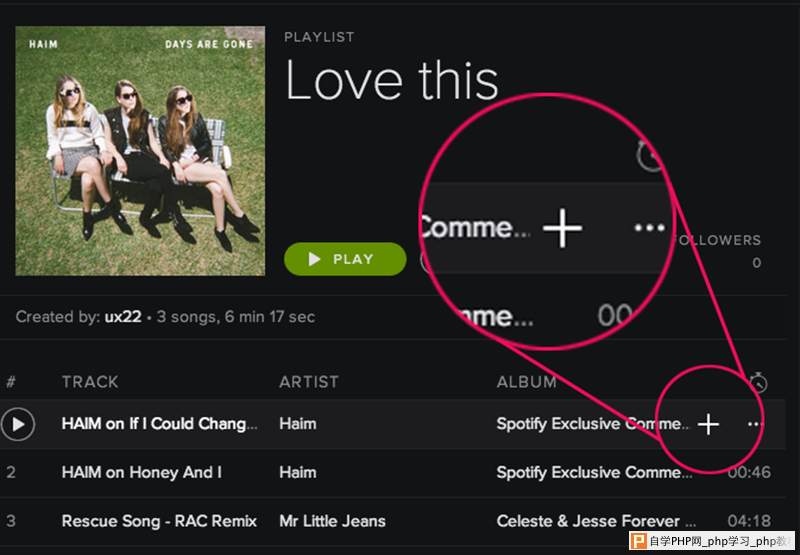Open album link in Honey And I row

(x=594, y=472)
